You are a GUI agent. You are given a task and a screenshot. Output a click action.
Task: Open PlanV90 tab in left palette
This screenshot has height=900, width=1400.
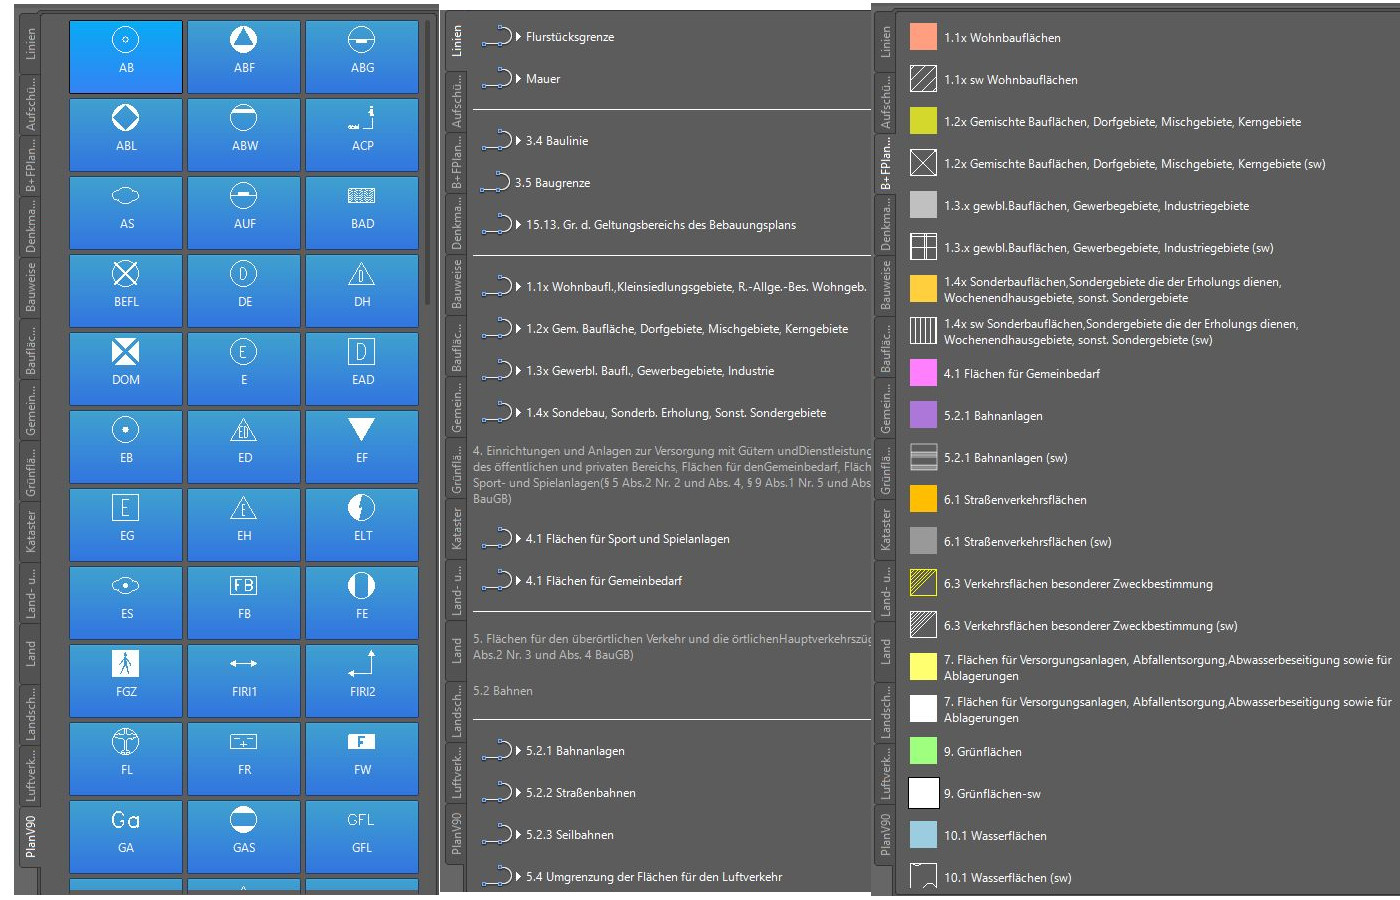point(30,835)
